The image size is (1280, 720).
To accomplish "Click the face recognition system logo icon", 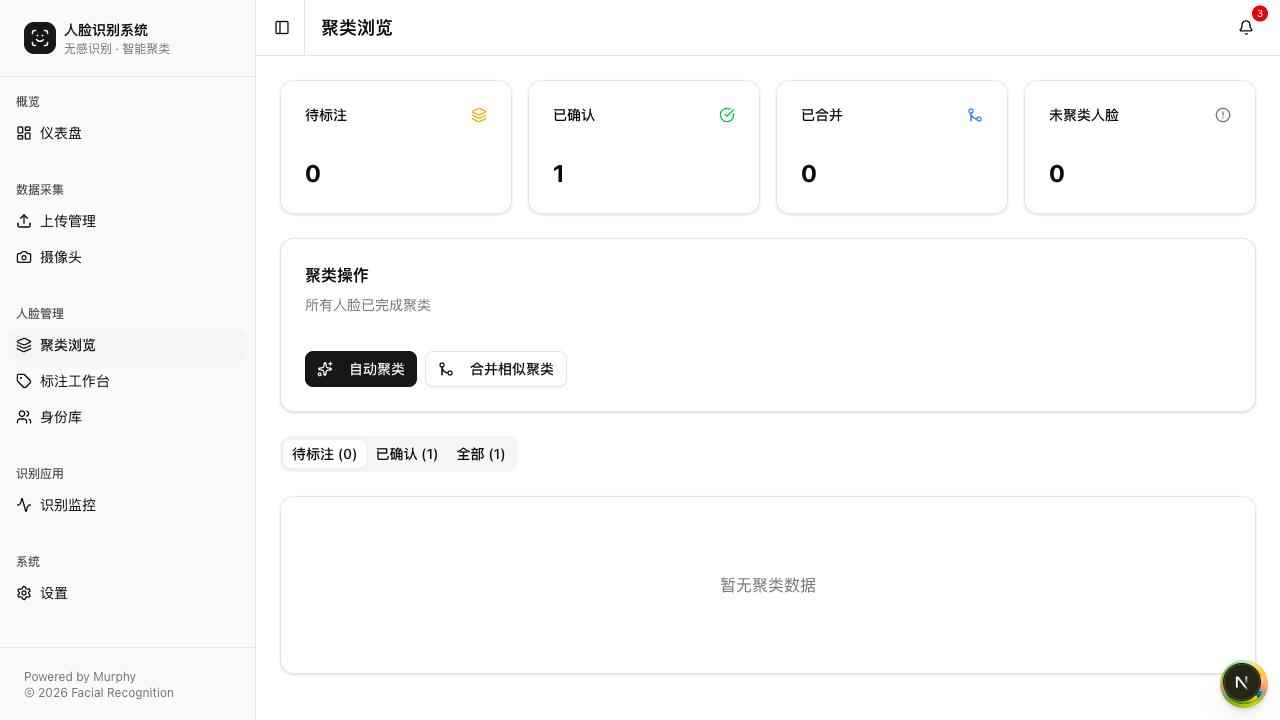I will pyautogui.click(x=40, y=38).
